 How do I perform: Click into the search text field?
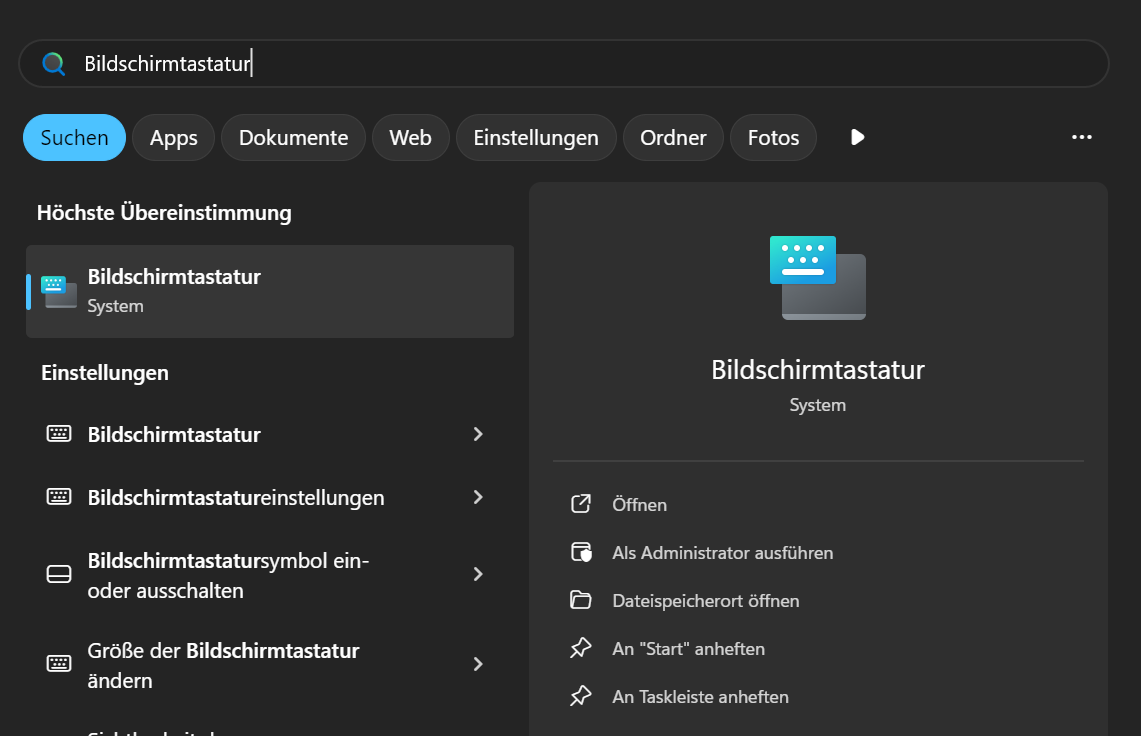point(600,64)
